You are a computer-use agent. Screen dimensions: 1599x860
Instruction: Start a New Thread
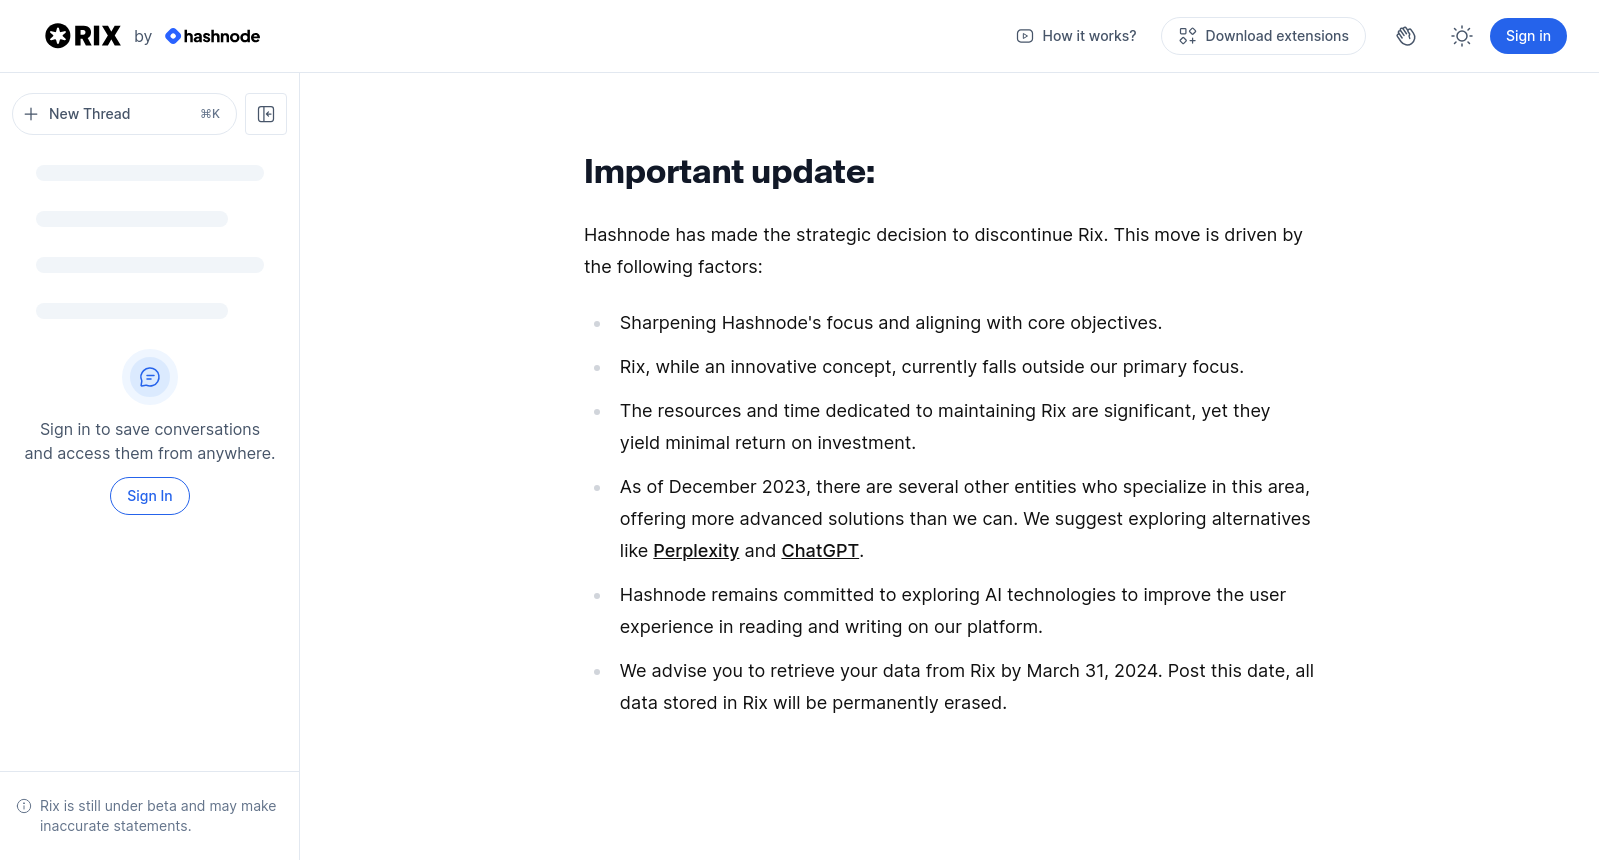[124, 114]
